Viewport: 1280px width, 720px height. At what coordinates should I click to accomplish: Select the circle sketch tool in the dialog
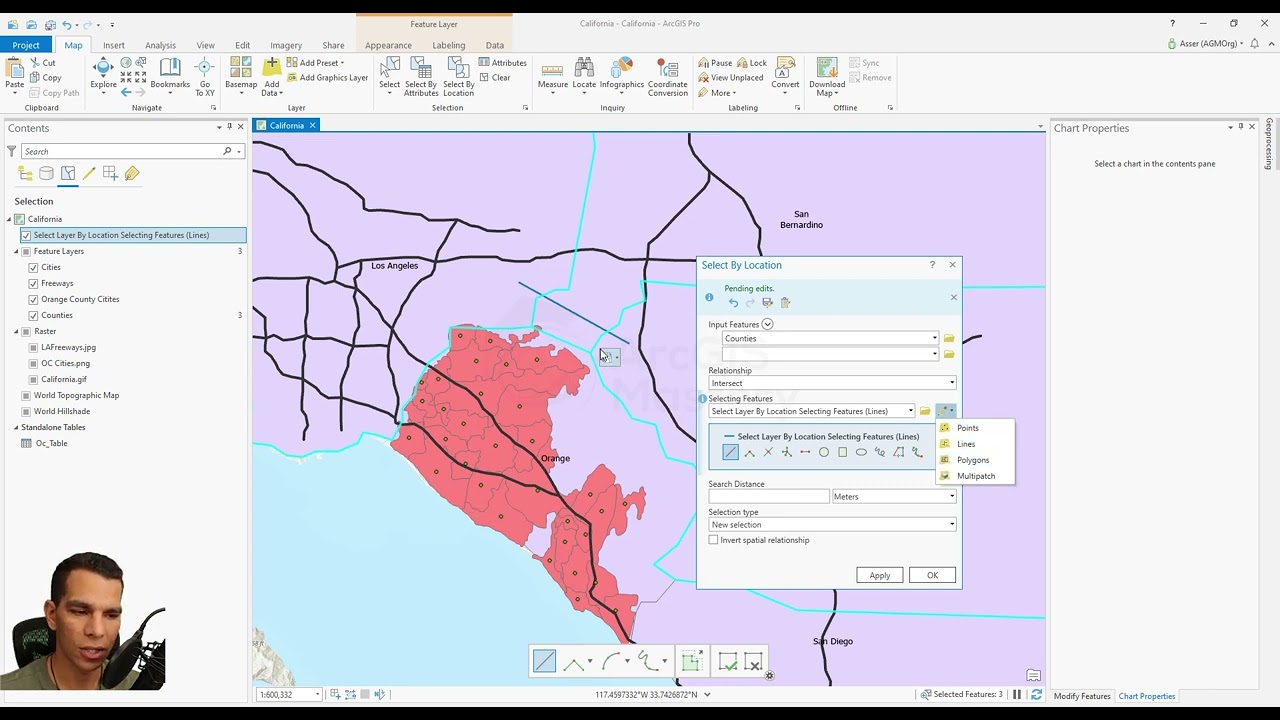(824, 453)
